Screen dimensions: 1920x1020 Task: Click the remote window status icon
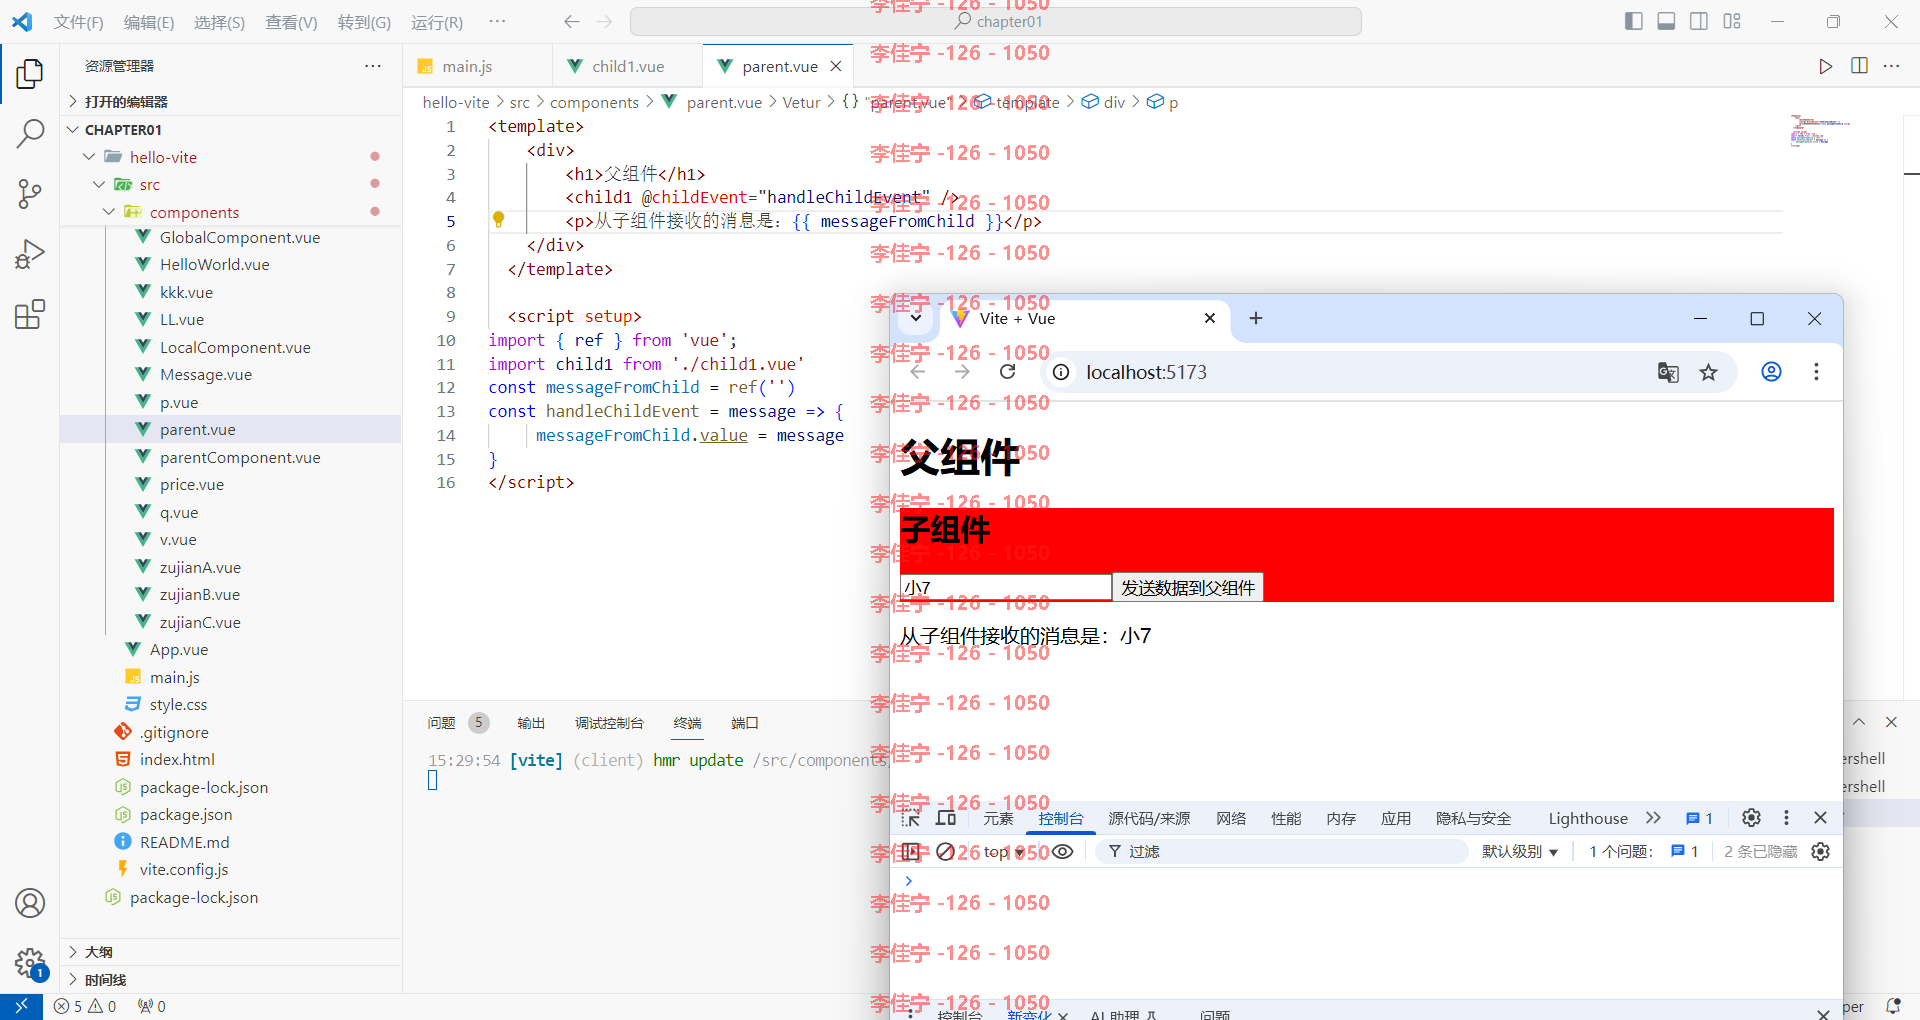pyautogui.click(x=21, y=1006)
